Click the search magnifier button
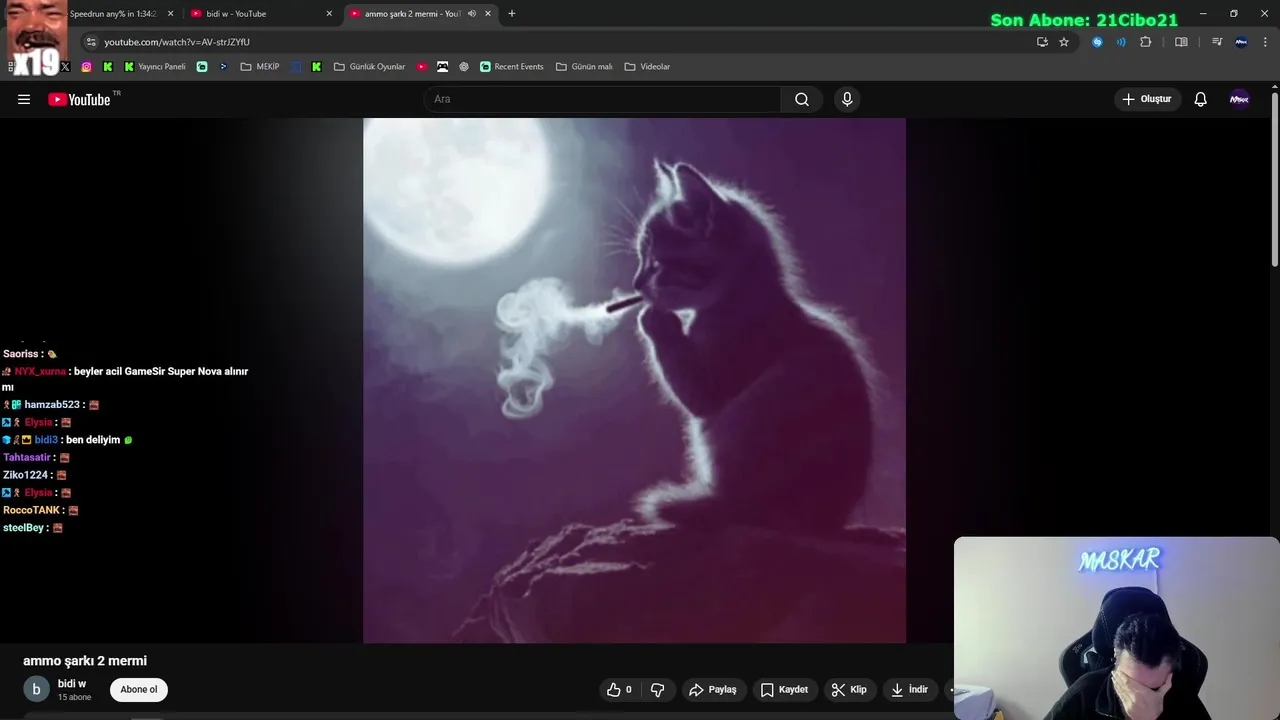Screen dimensions: 1280x720 point(802,99)
